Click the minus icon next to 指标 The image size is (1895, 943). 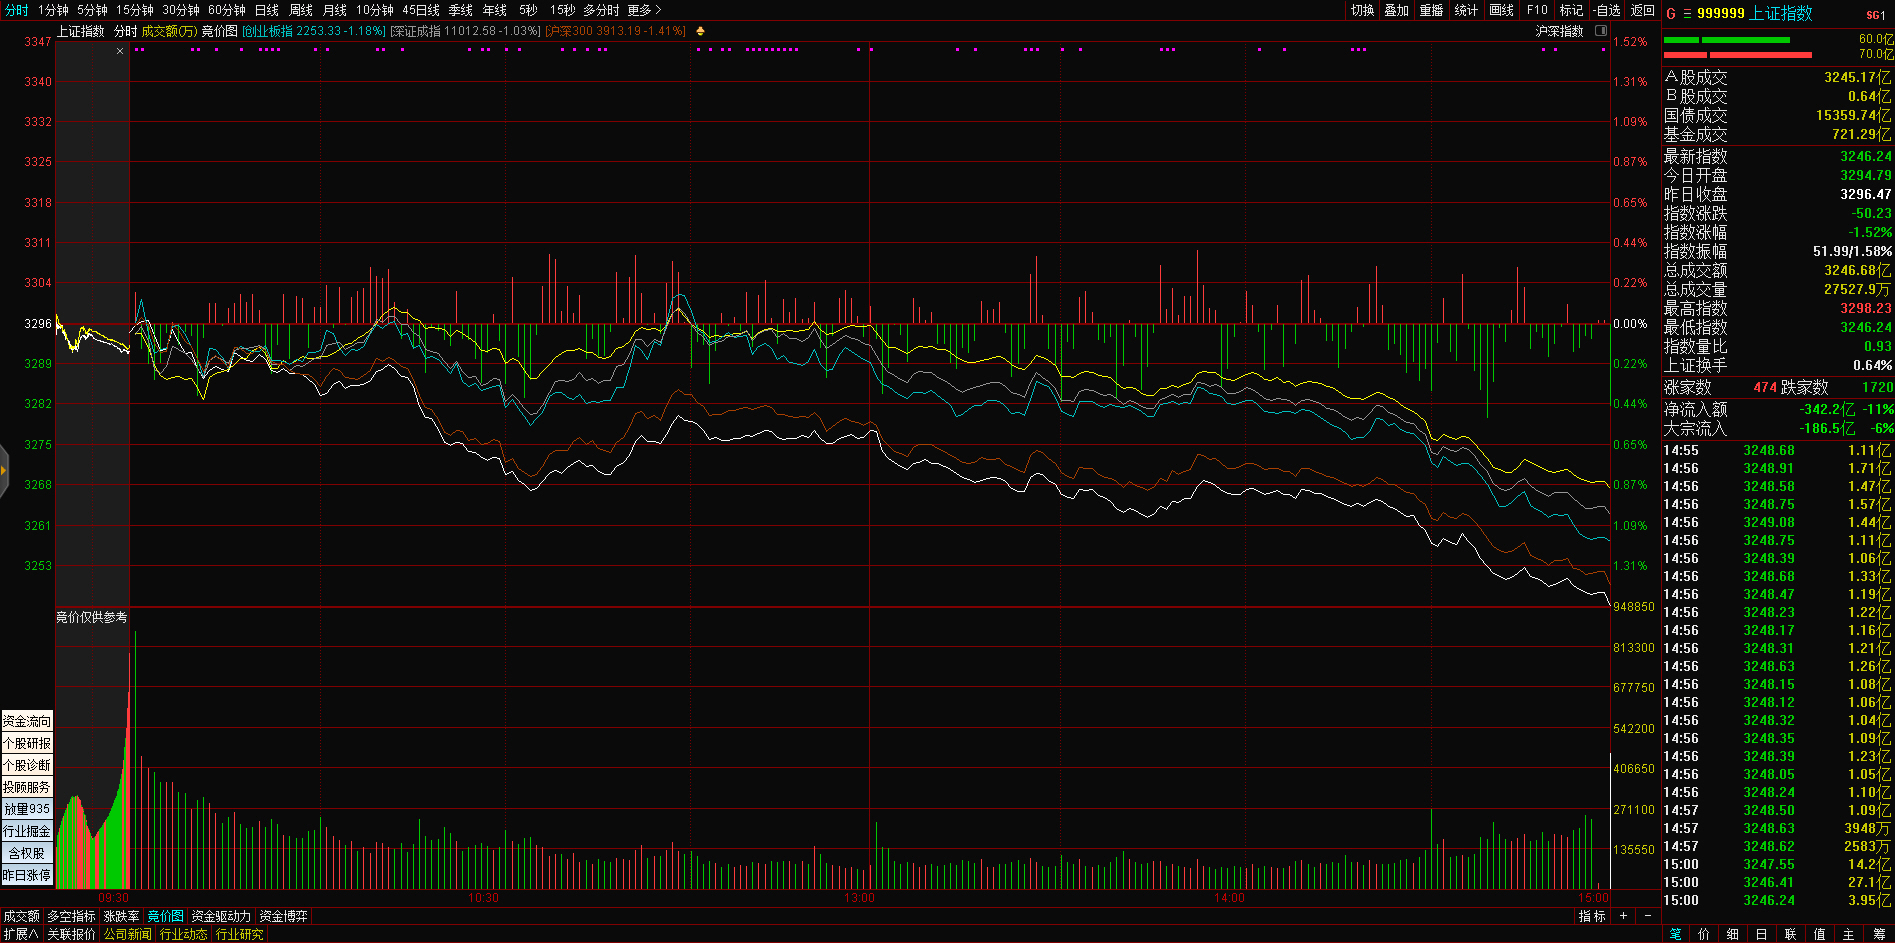1648,916
